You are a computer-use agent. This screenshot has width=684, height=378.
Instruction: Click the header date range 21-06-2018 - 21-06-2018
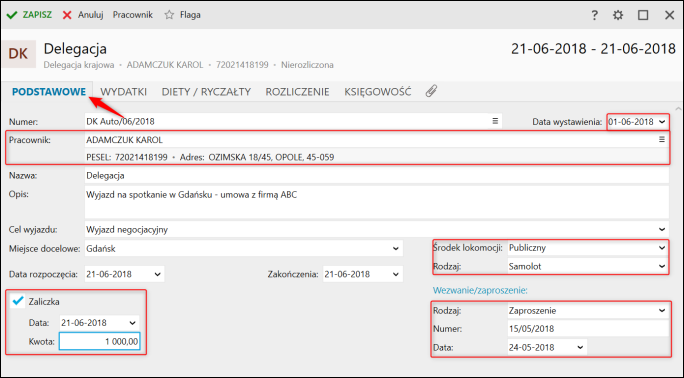coord(593,49)
